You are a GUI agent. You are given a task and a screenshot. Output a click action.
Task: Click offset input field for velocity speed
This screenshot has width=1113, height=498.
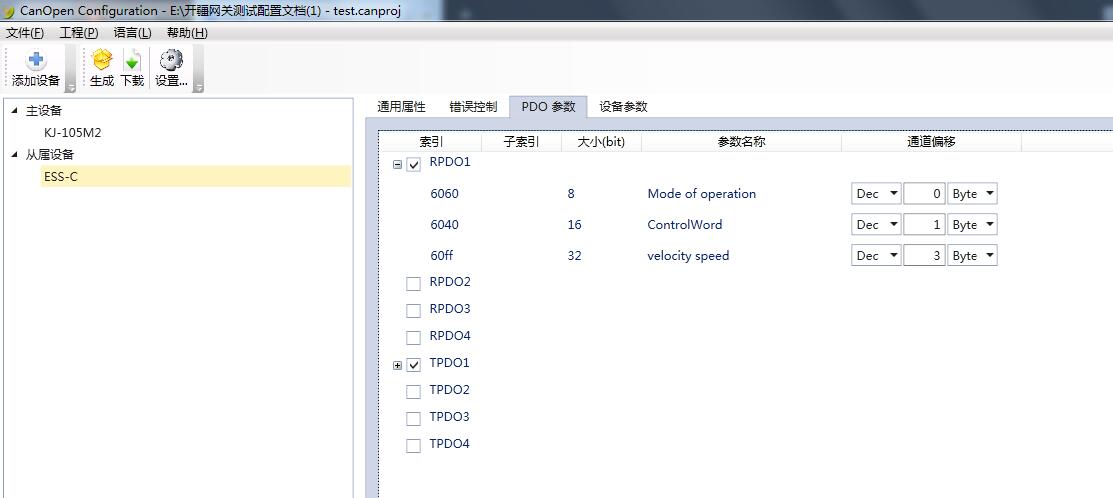coord(924,256)
